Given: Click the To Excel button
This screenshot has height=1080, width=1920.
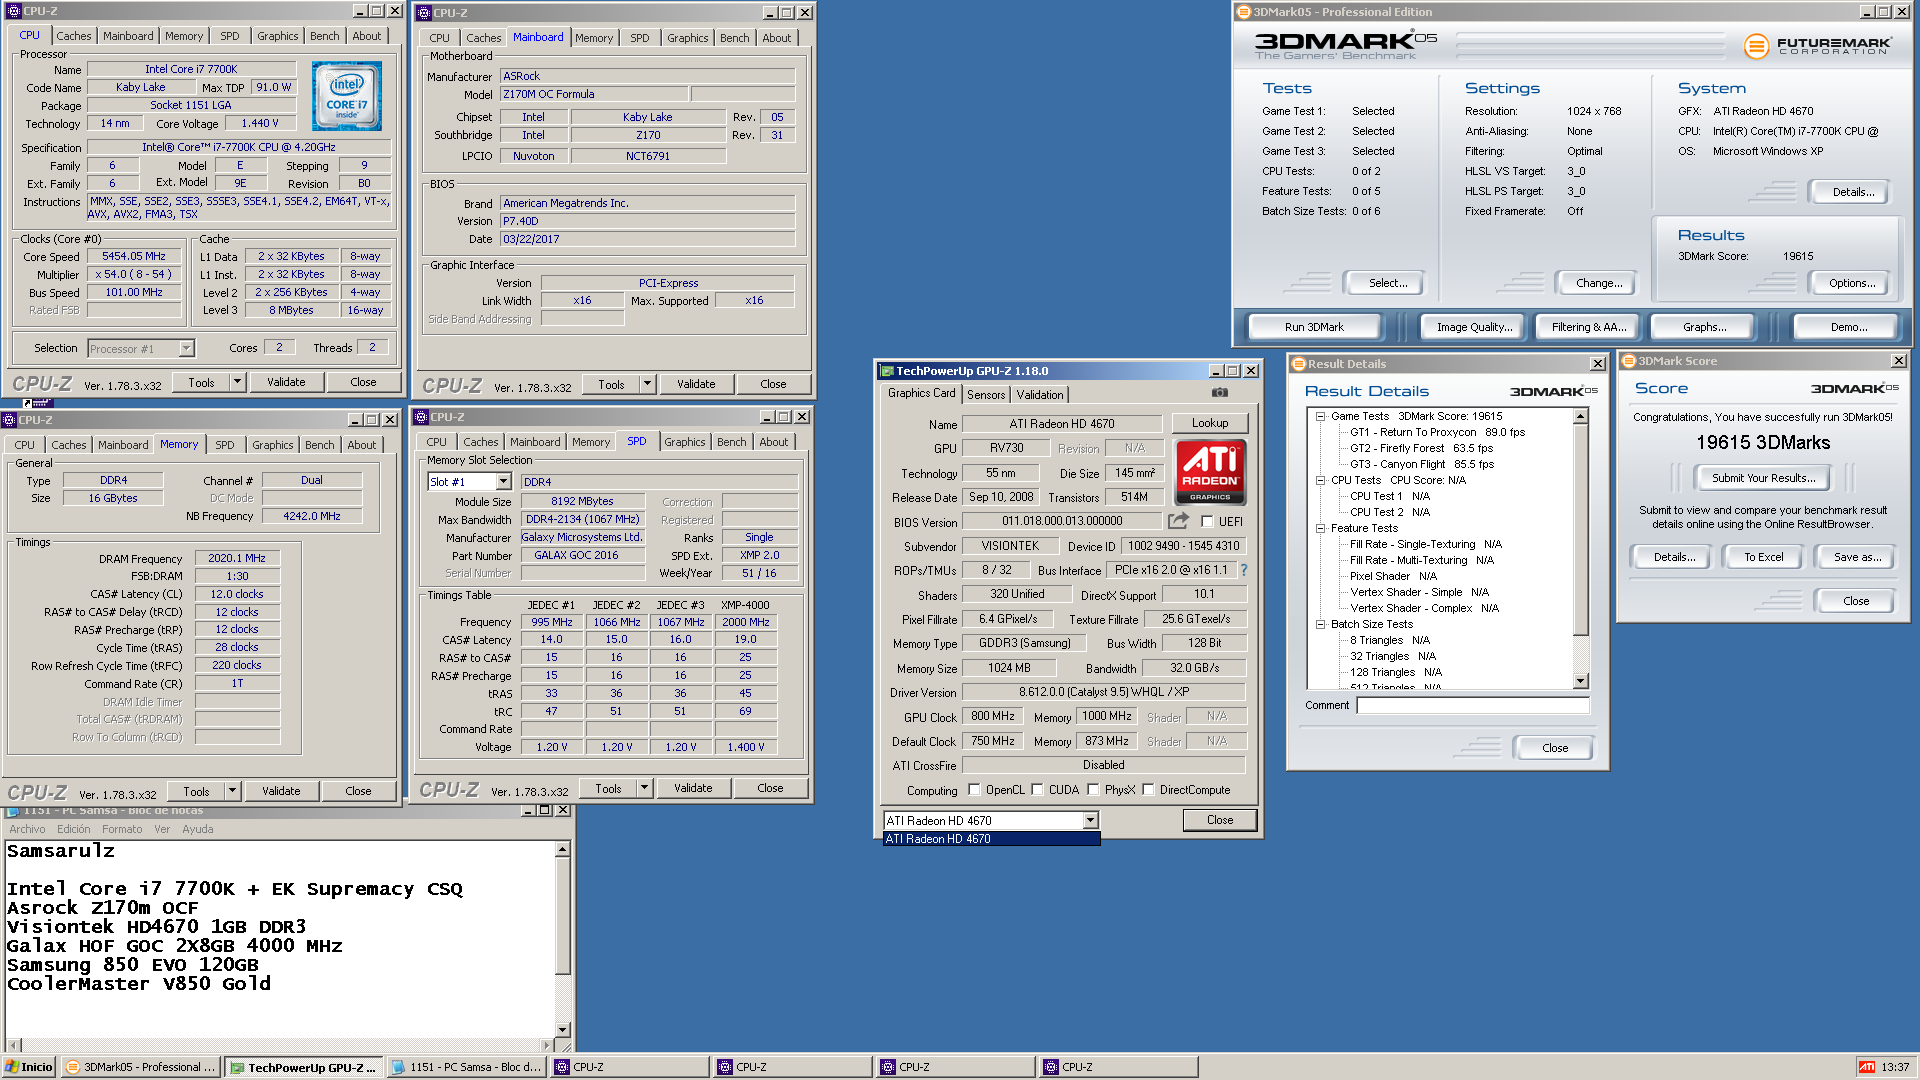Looking at the screenshot, I should tap(1763, 557).
